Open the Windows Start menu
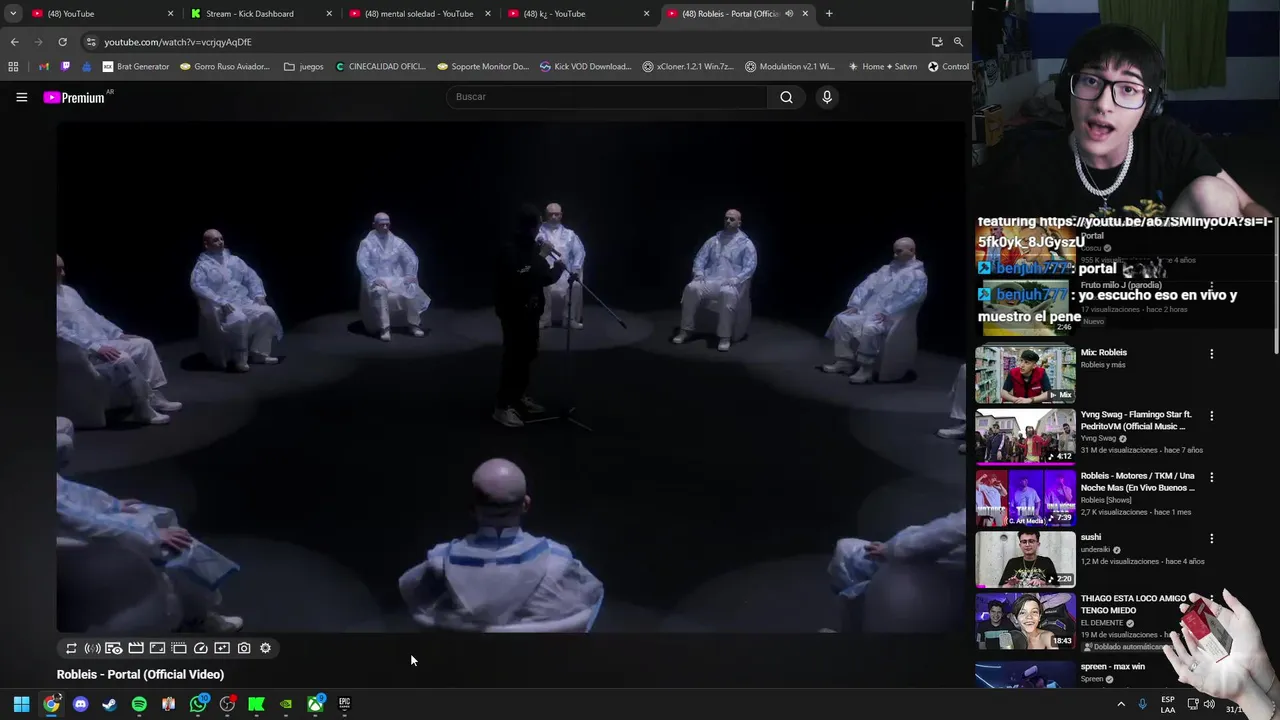The height and width of the screenshot is (720, 1280). 21,704
